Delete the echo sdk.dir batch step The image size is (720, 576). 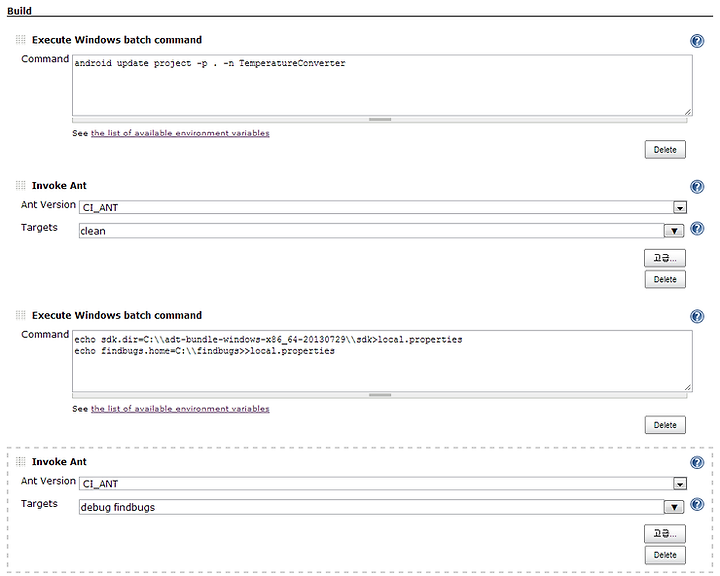(665, 425)
